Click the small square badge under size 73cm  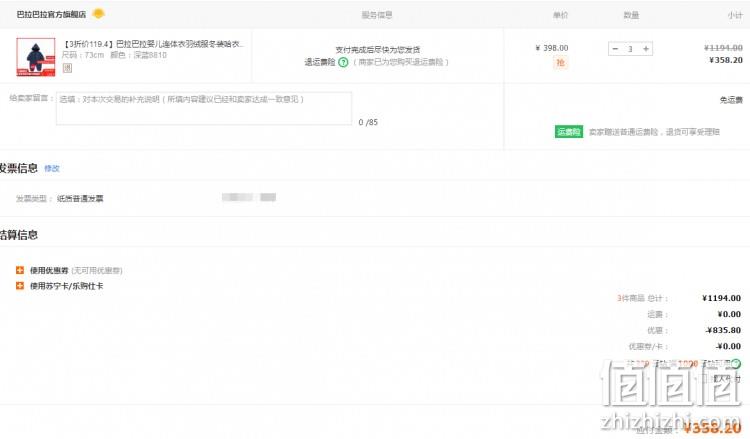click(x=67, y=68)
